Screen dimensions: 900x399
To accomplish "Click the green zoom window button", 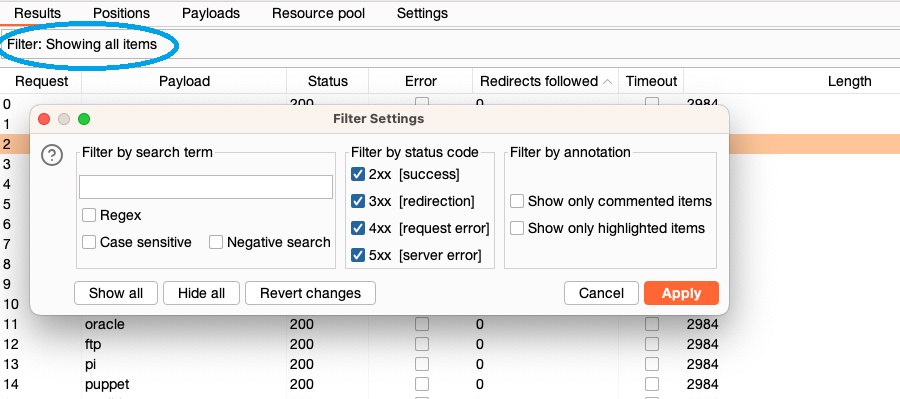I will (x=84, y=119).
